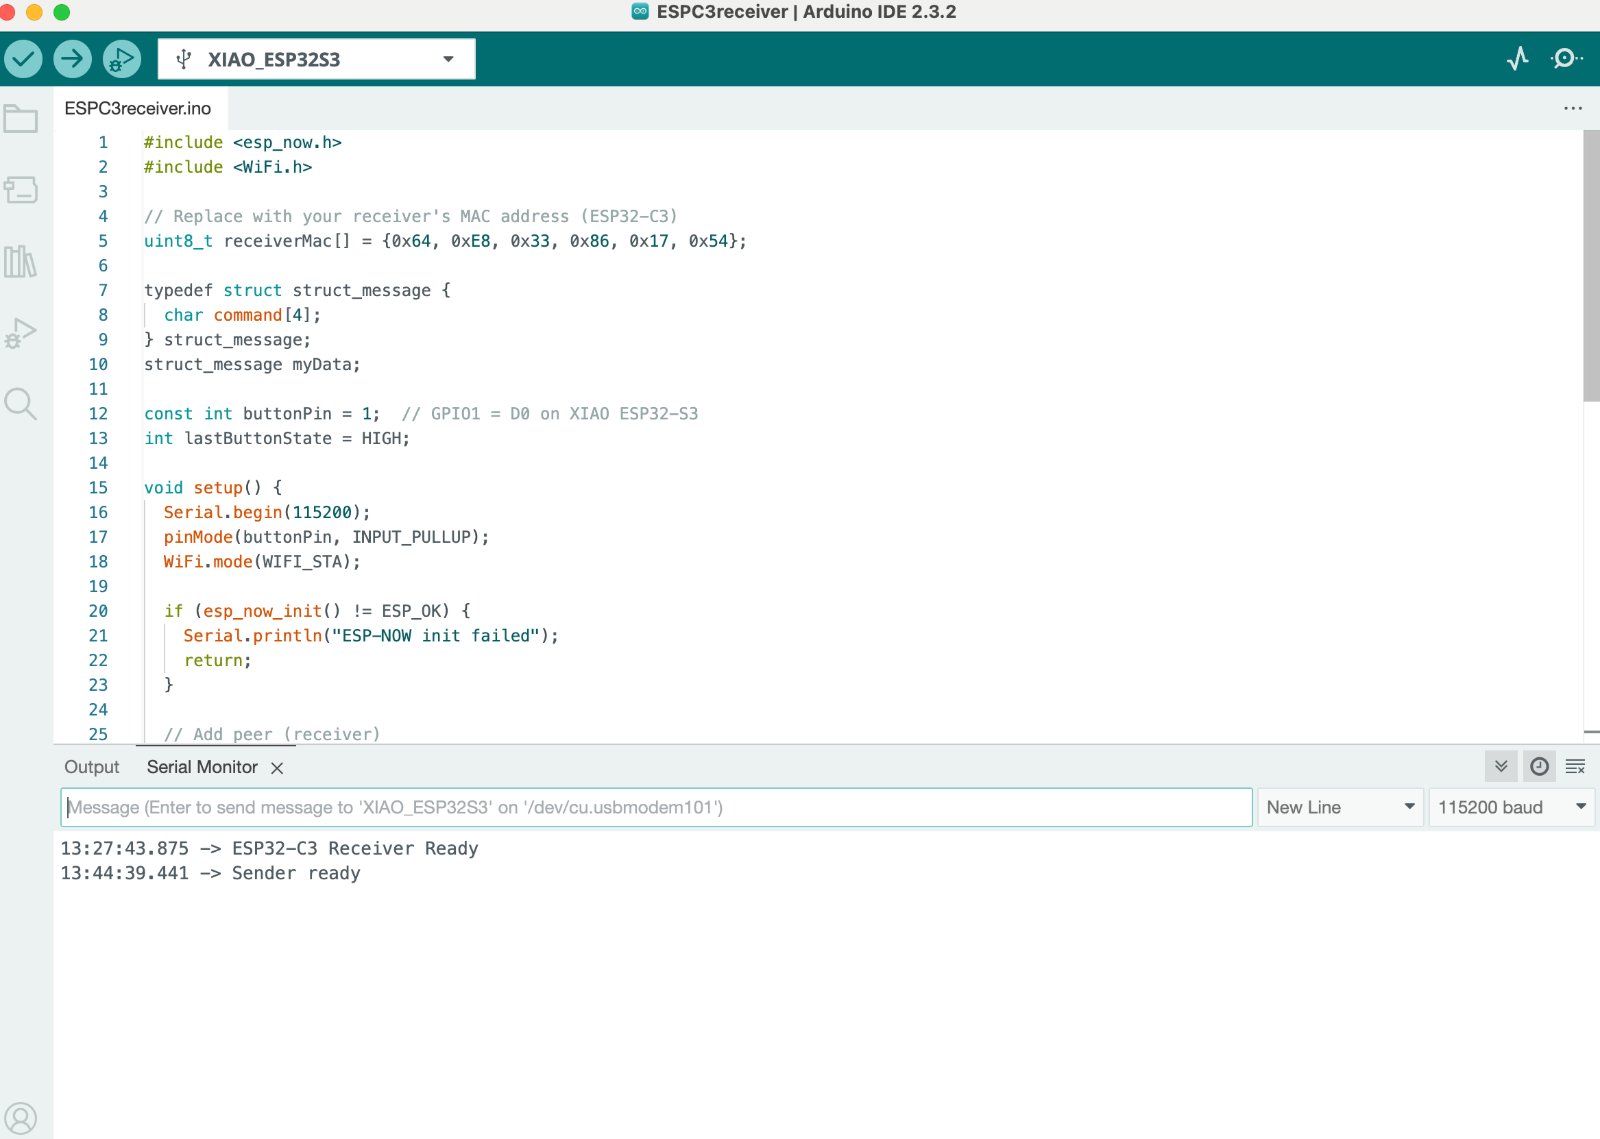
Task: Toggle autoscroll in Serial Monitor
Action: click(x=1501, y=767)
